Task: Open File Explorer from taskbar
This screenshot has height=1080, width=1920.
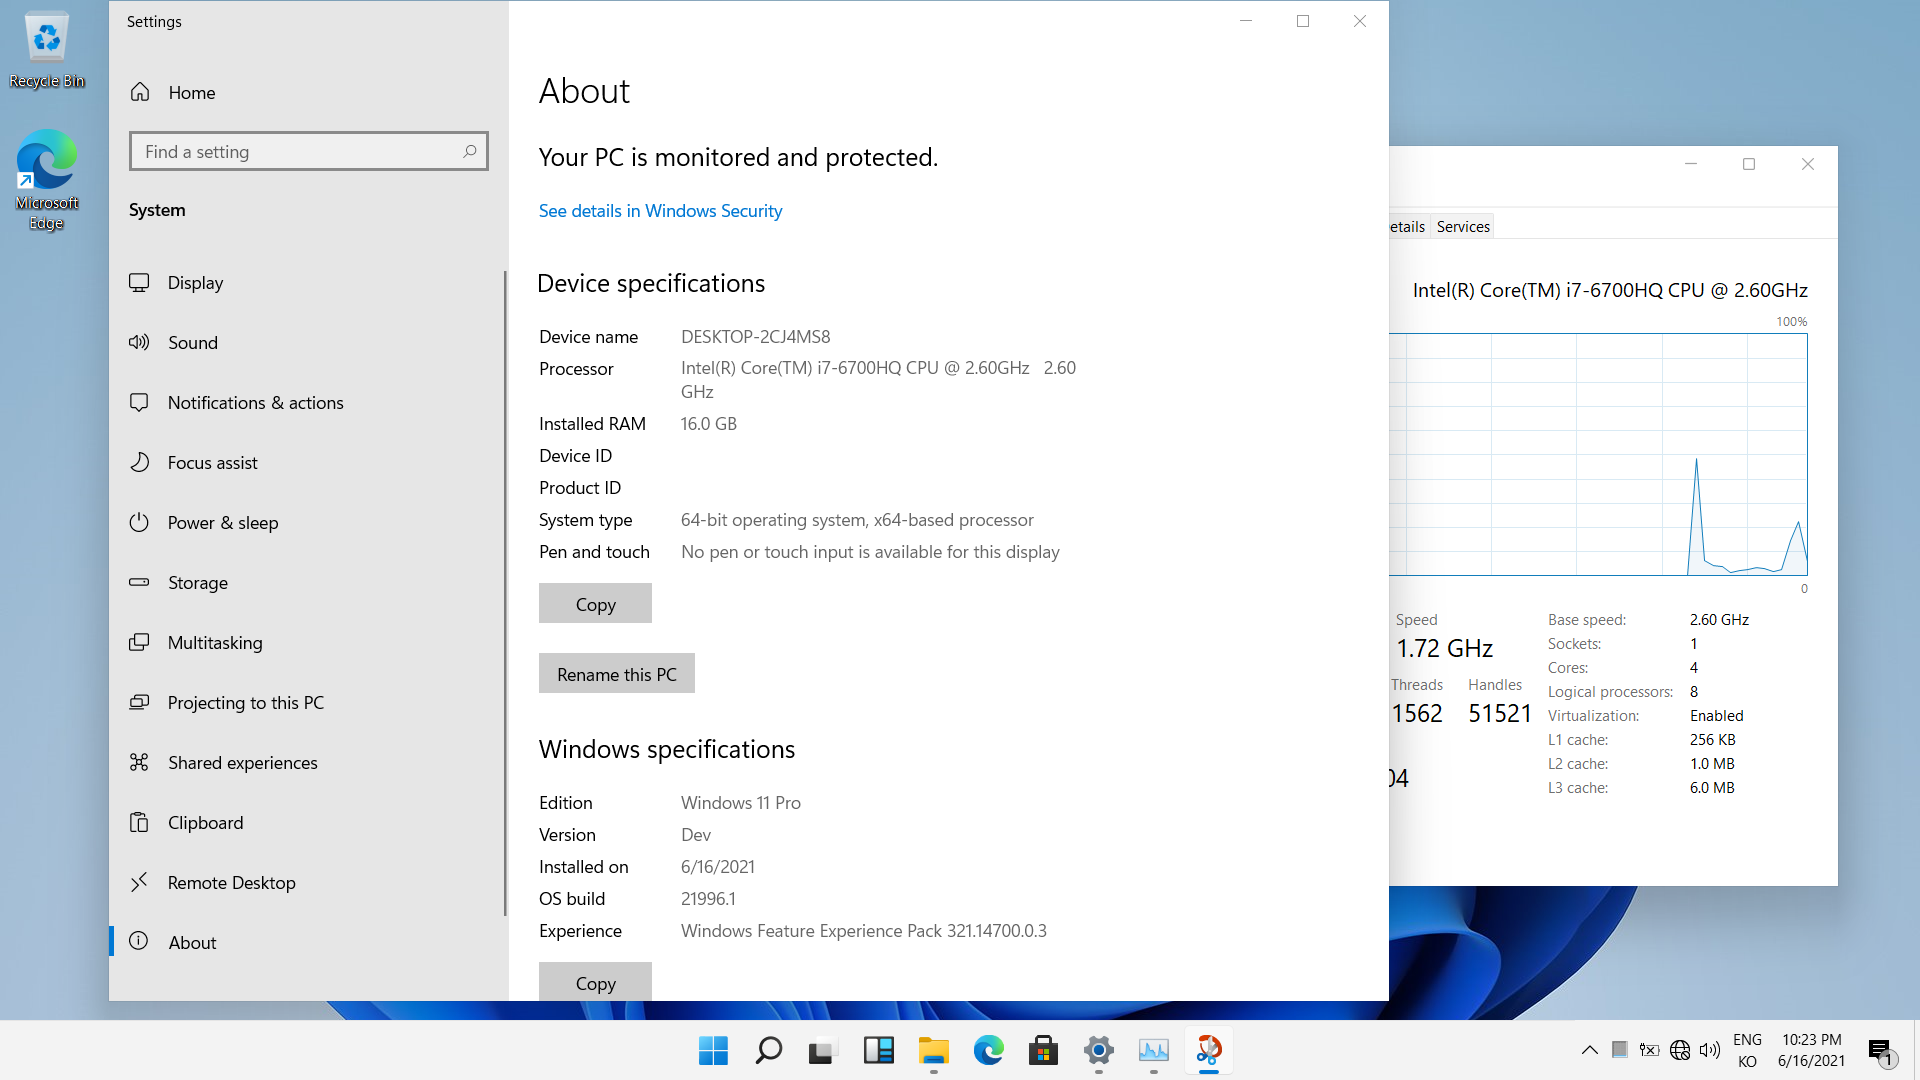Action: click(x=933, y=1051)
